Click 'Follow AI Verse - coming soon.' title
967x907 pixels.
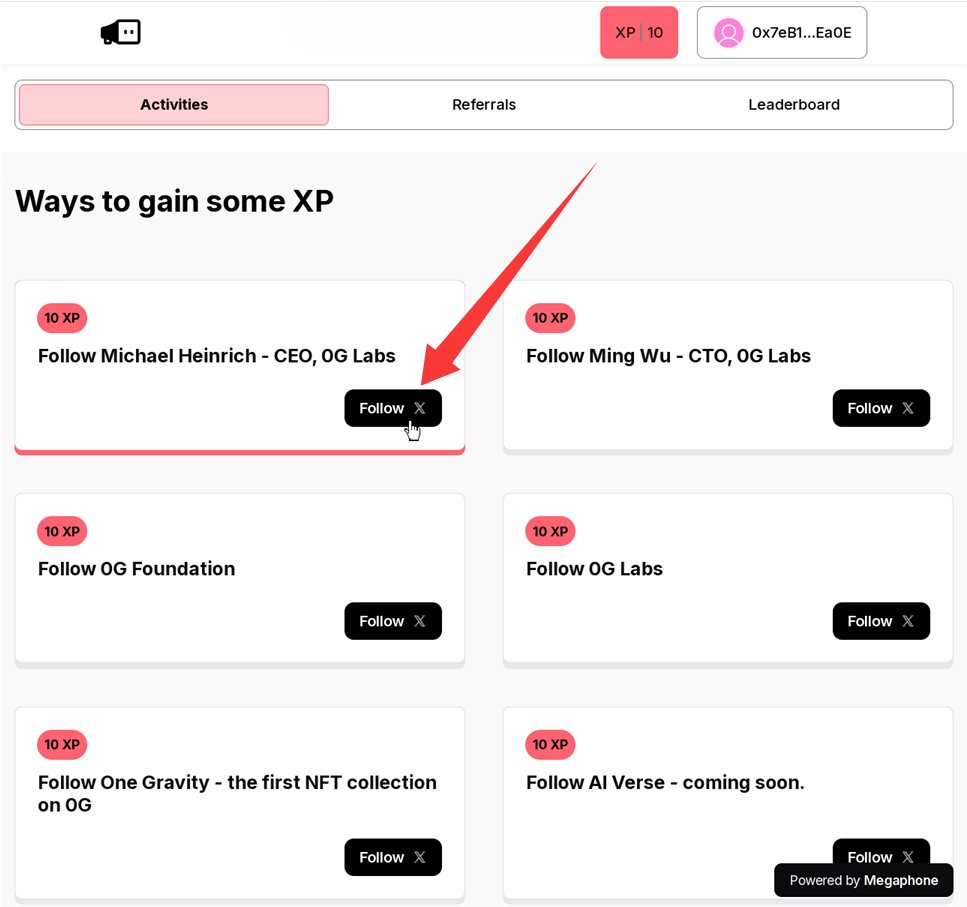(665, 782)
